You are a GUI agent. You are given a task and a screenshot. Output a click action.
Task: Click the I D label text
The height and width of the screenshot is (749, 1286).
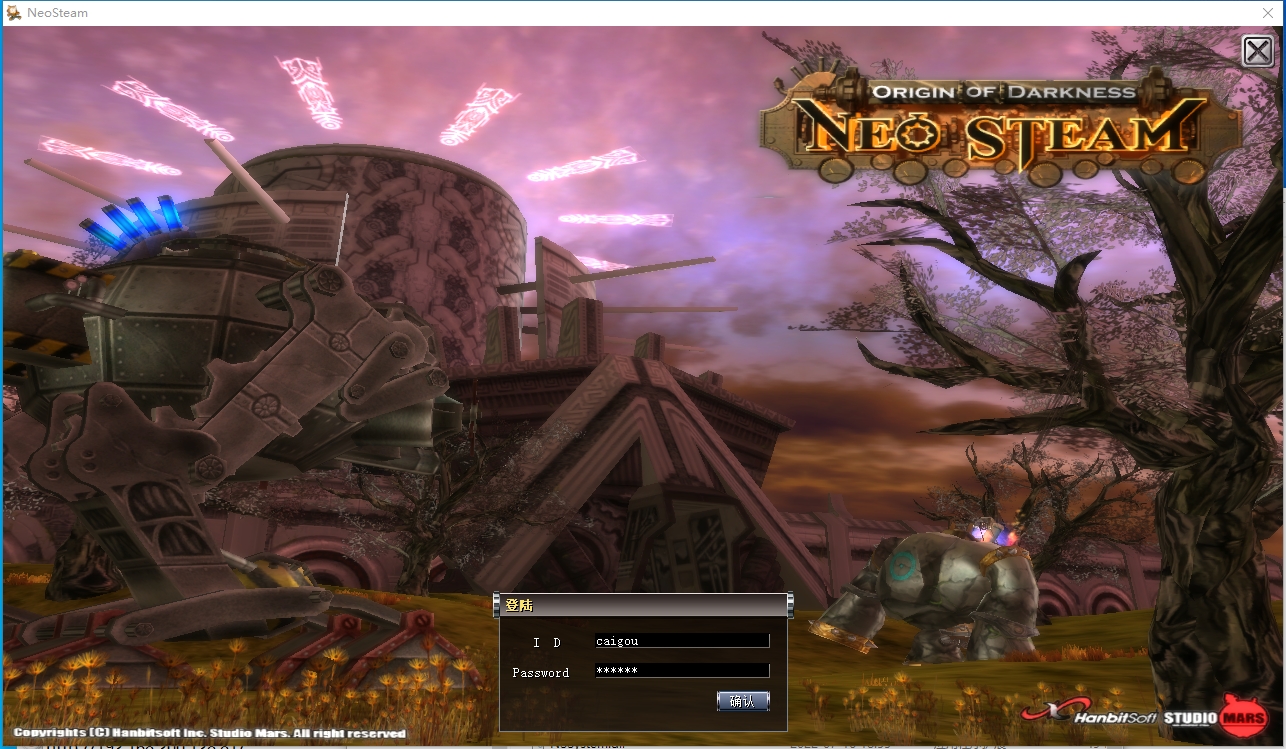[546, 642]
